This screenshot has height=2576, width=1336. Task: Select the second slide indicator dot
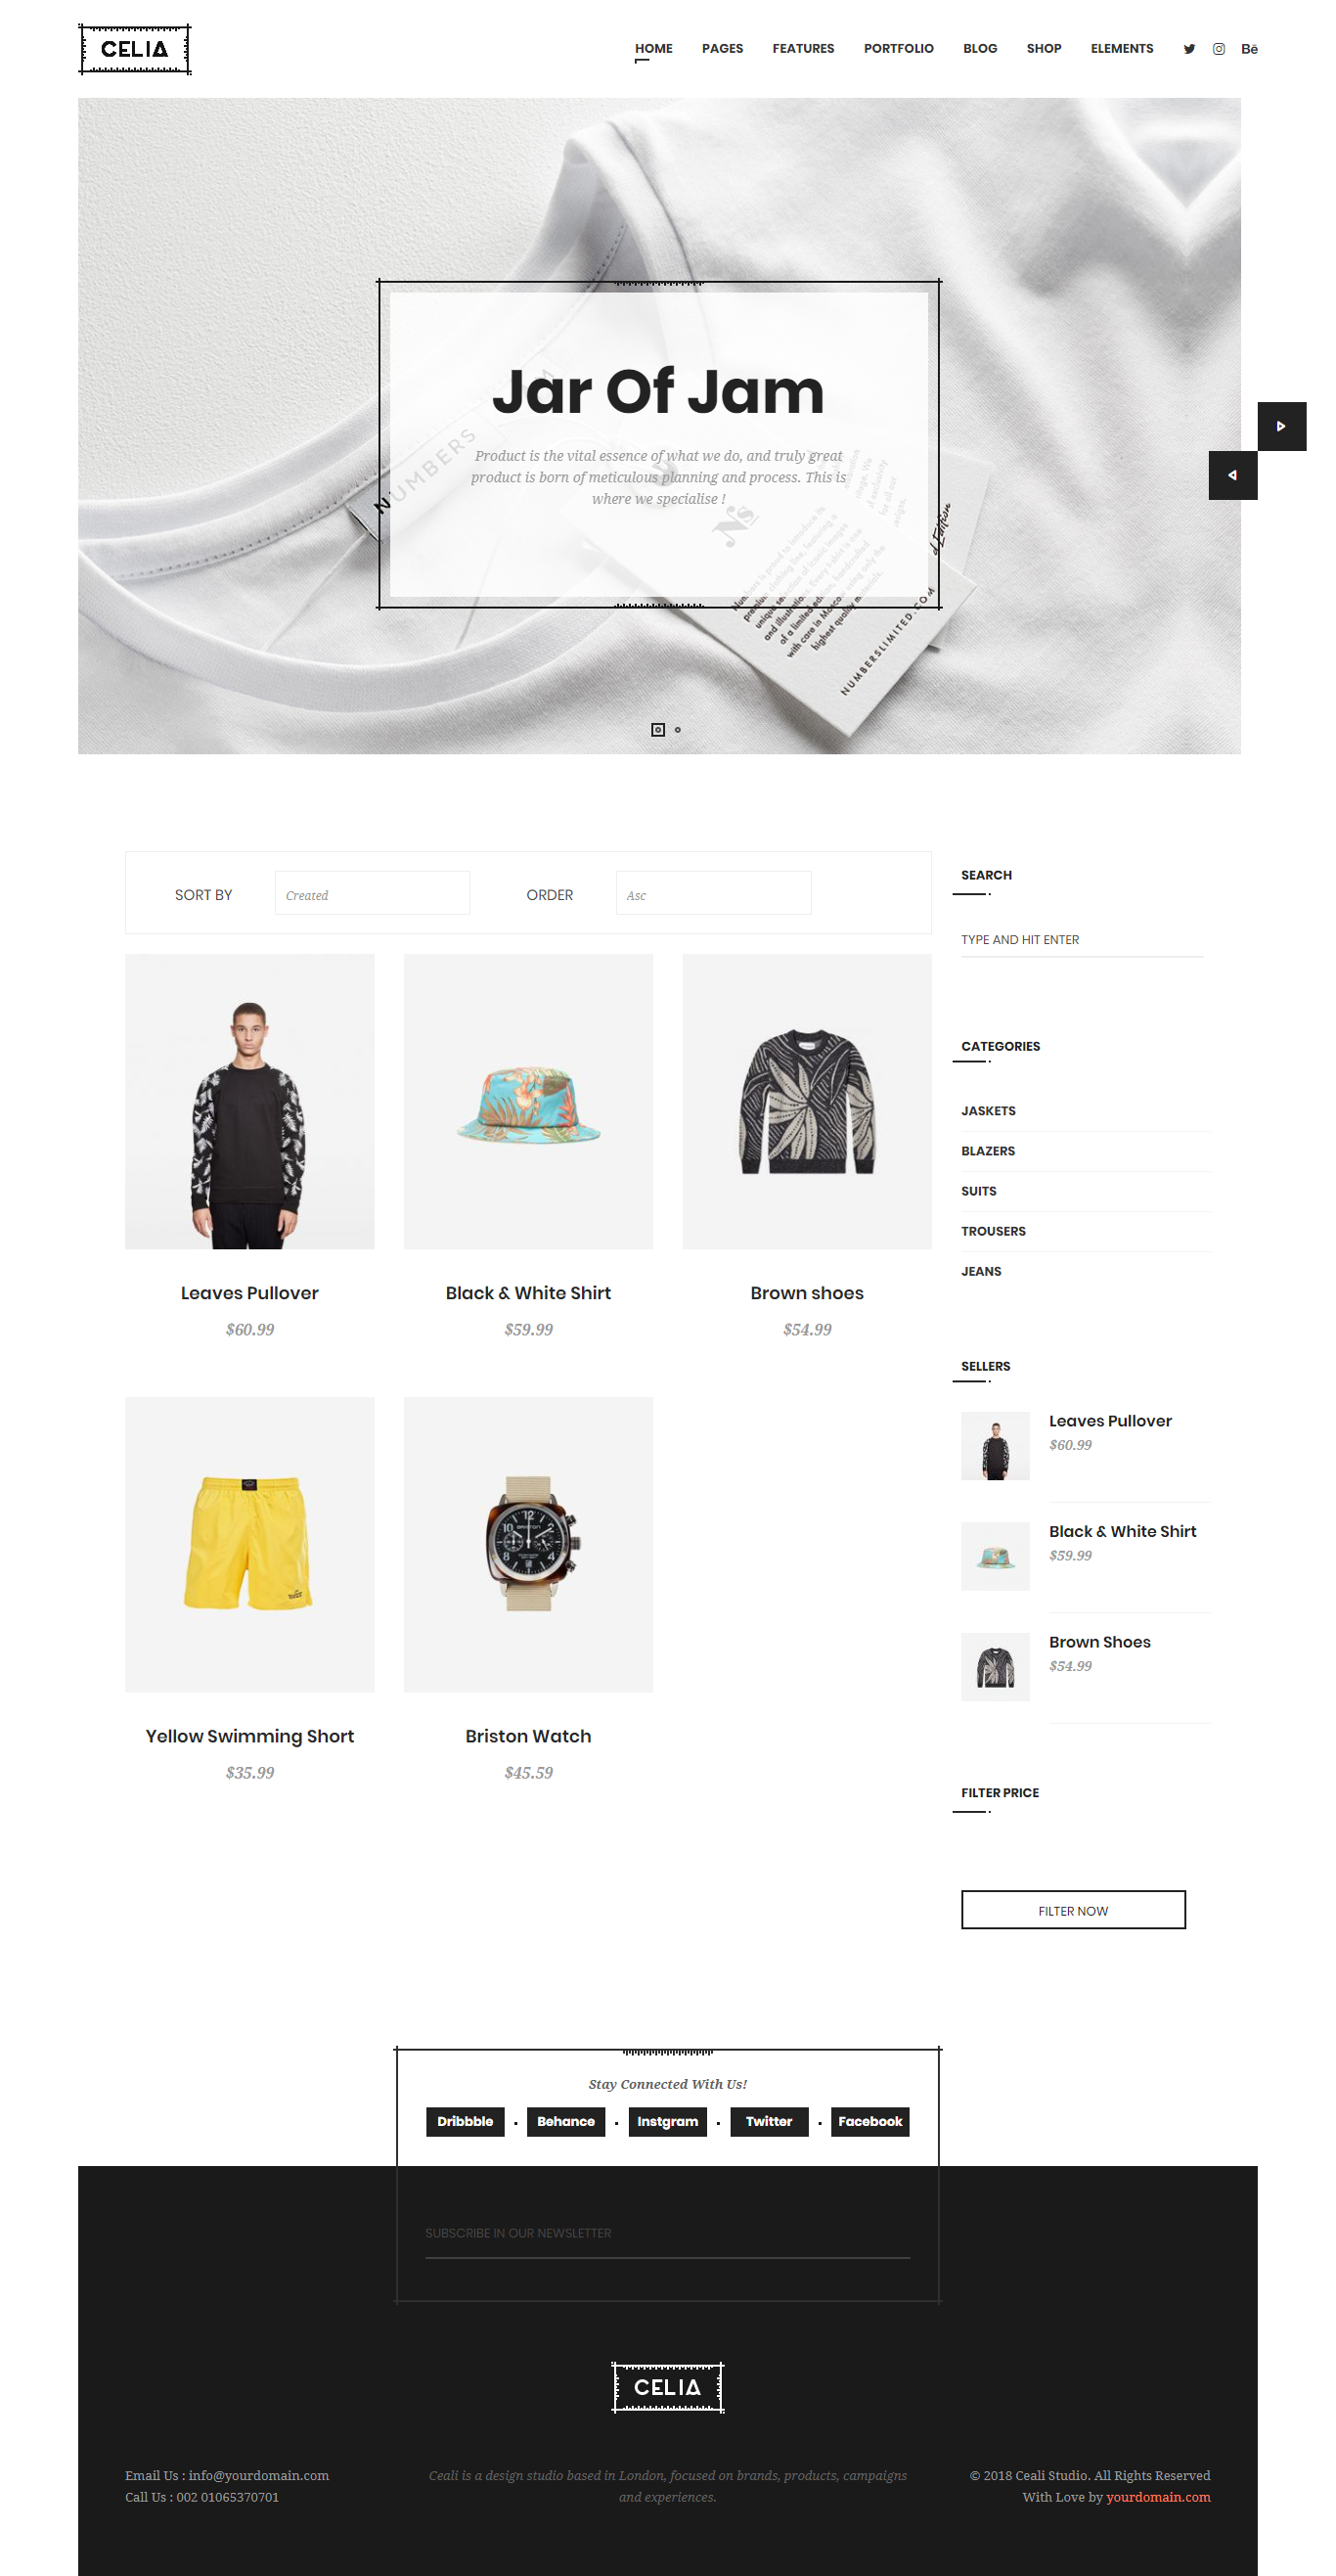(678, 730)
